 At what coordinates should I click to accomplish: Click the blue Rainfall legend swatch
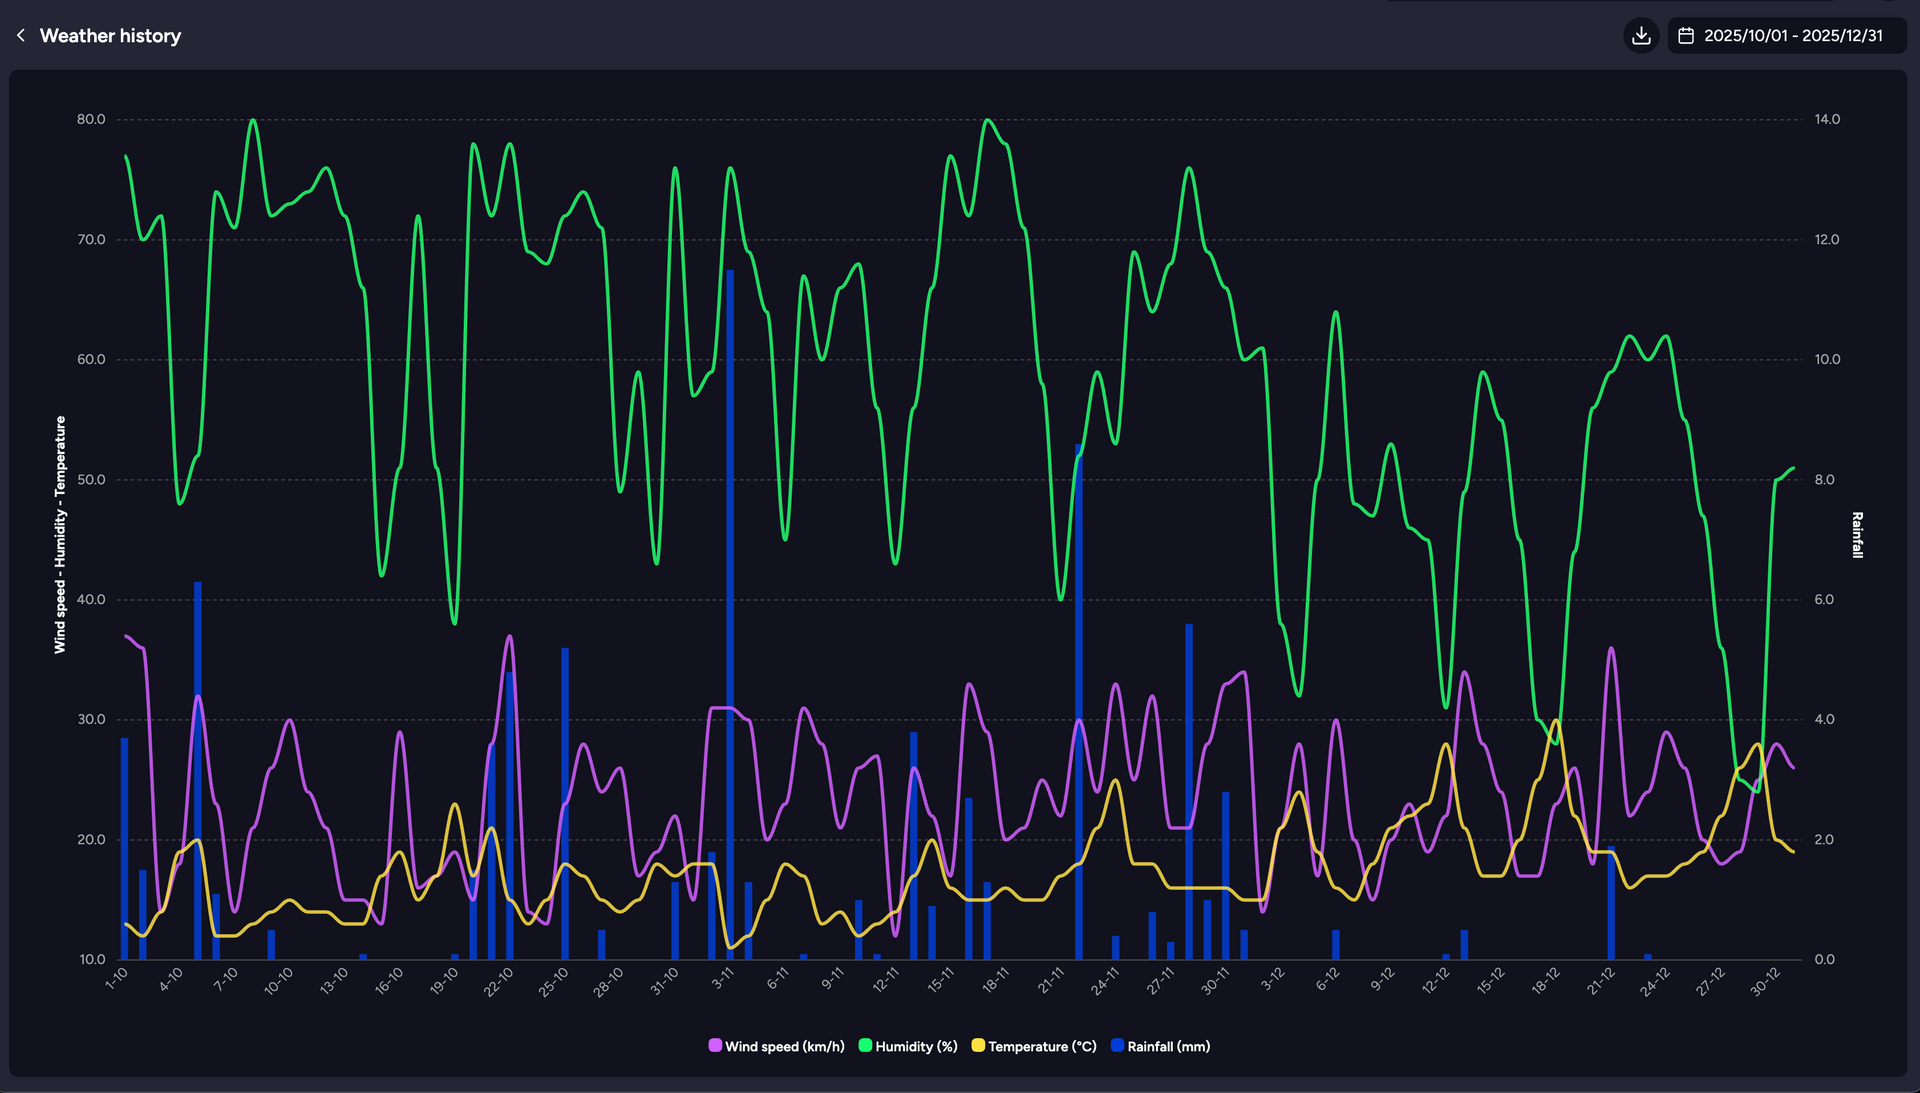click(1117, 1045)
